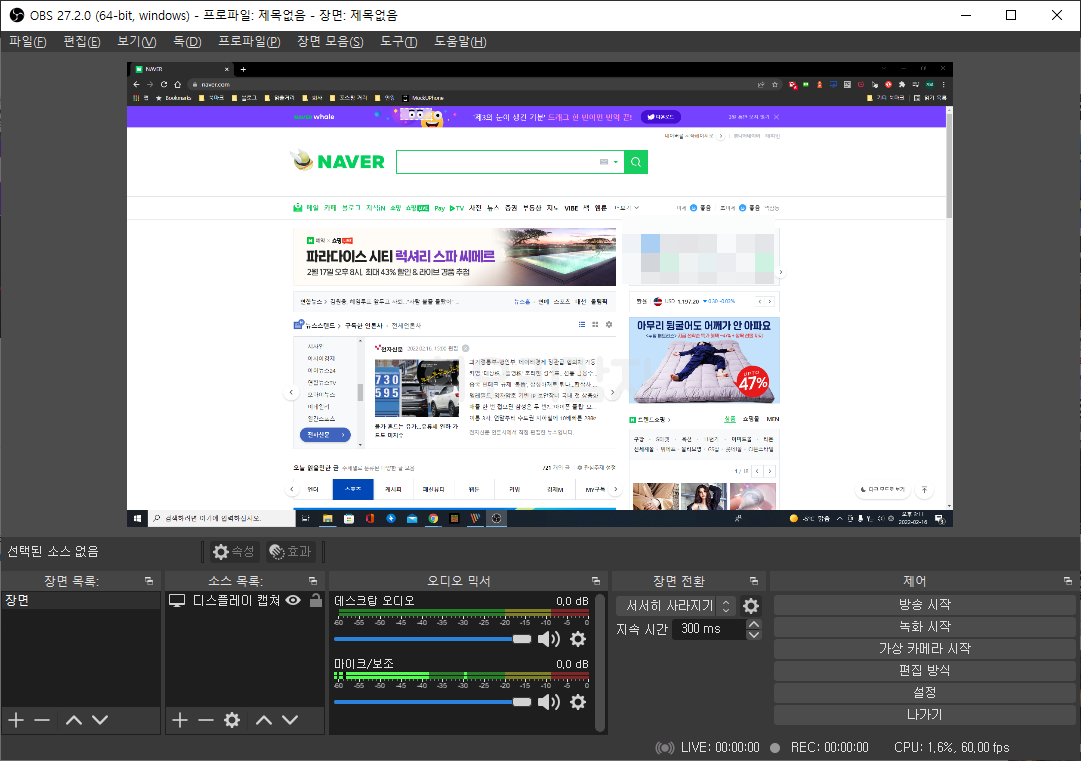This screenshot has height=761, width=1081.
Task: Open 데스크탑 오디오 gear settings
Action: [x=578, y=639]
